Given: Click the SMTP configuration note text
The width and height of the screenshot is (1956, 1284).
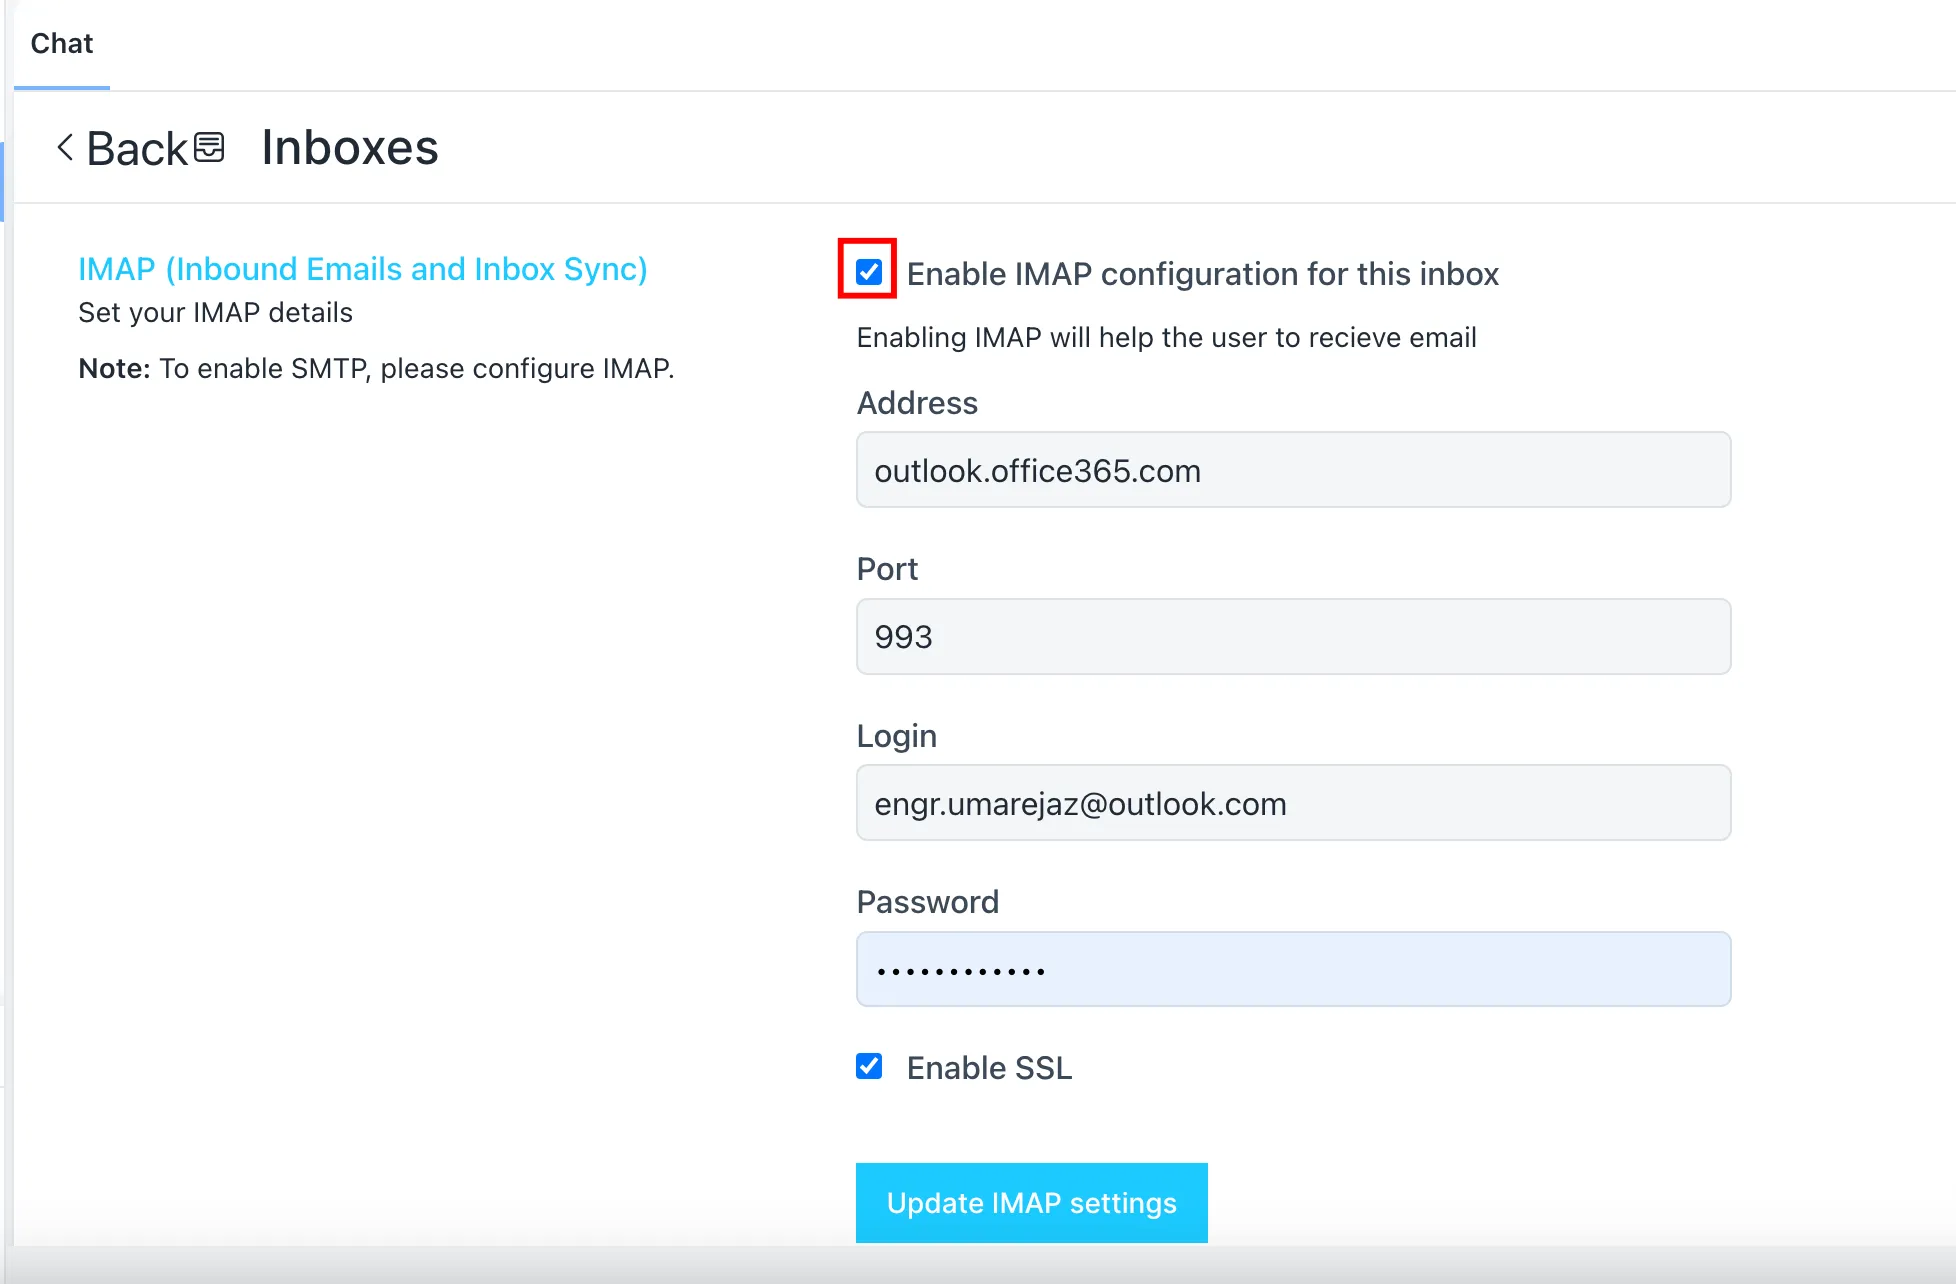Looking at the screenshot, I should click(376, 369).
